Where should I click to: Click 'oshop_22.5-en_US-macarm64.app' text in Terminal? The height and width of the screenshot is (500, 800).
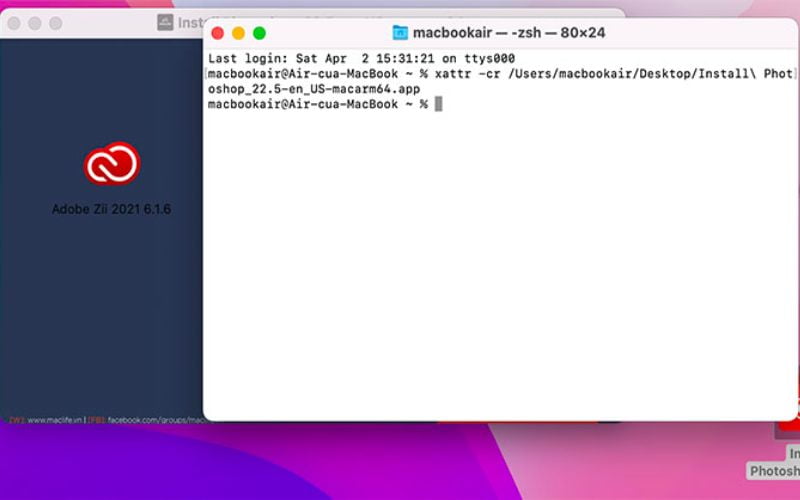314,89
